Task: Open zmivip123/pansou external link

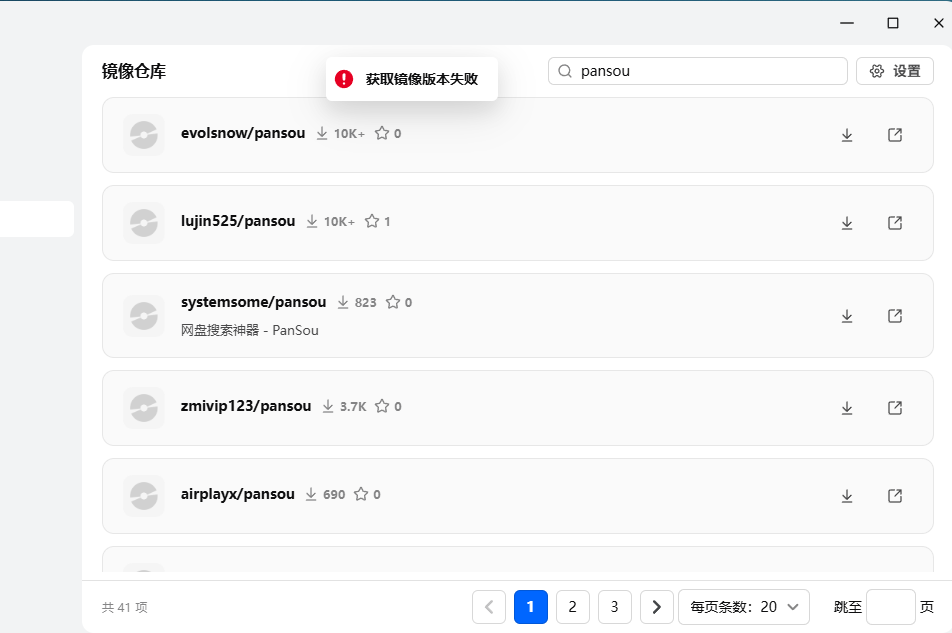Action: pos(895,407)
